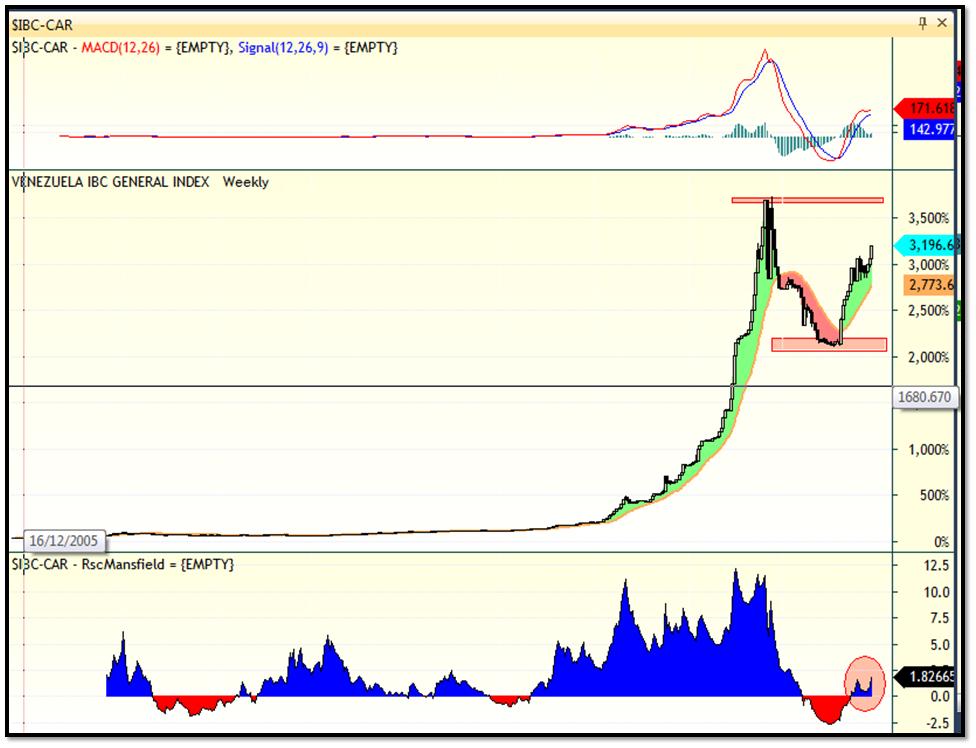
Task: Click the VENEZUELA IBC GENERAL INDEX title
Action: pyautogui.click(x=111, y=182)
